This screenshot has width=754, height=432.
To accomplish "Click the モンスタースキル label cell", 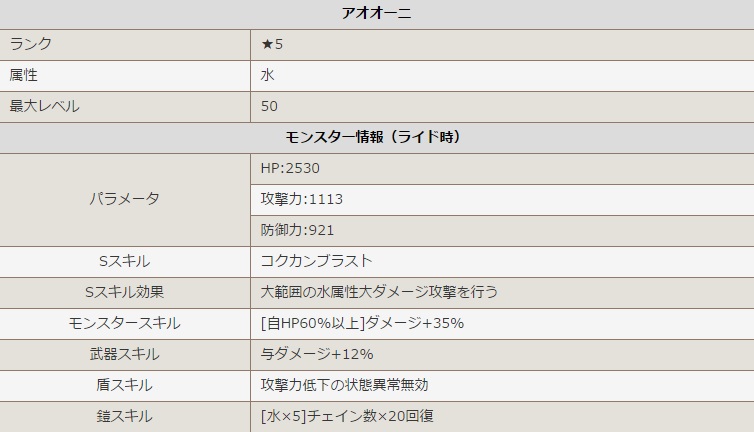I will tap(125, 323).
